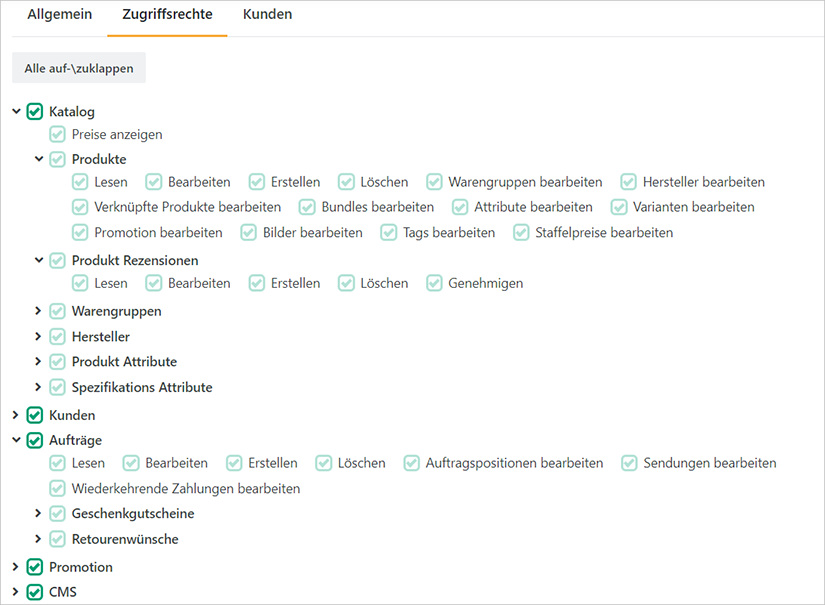Collapse the Produkte section
825x605 pixels.
(x=38, y=158)
